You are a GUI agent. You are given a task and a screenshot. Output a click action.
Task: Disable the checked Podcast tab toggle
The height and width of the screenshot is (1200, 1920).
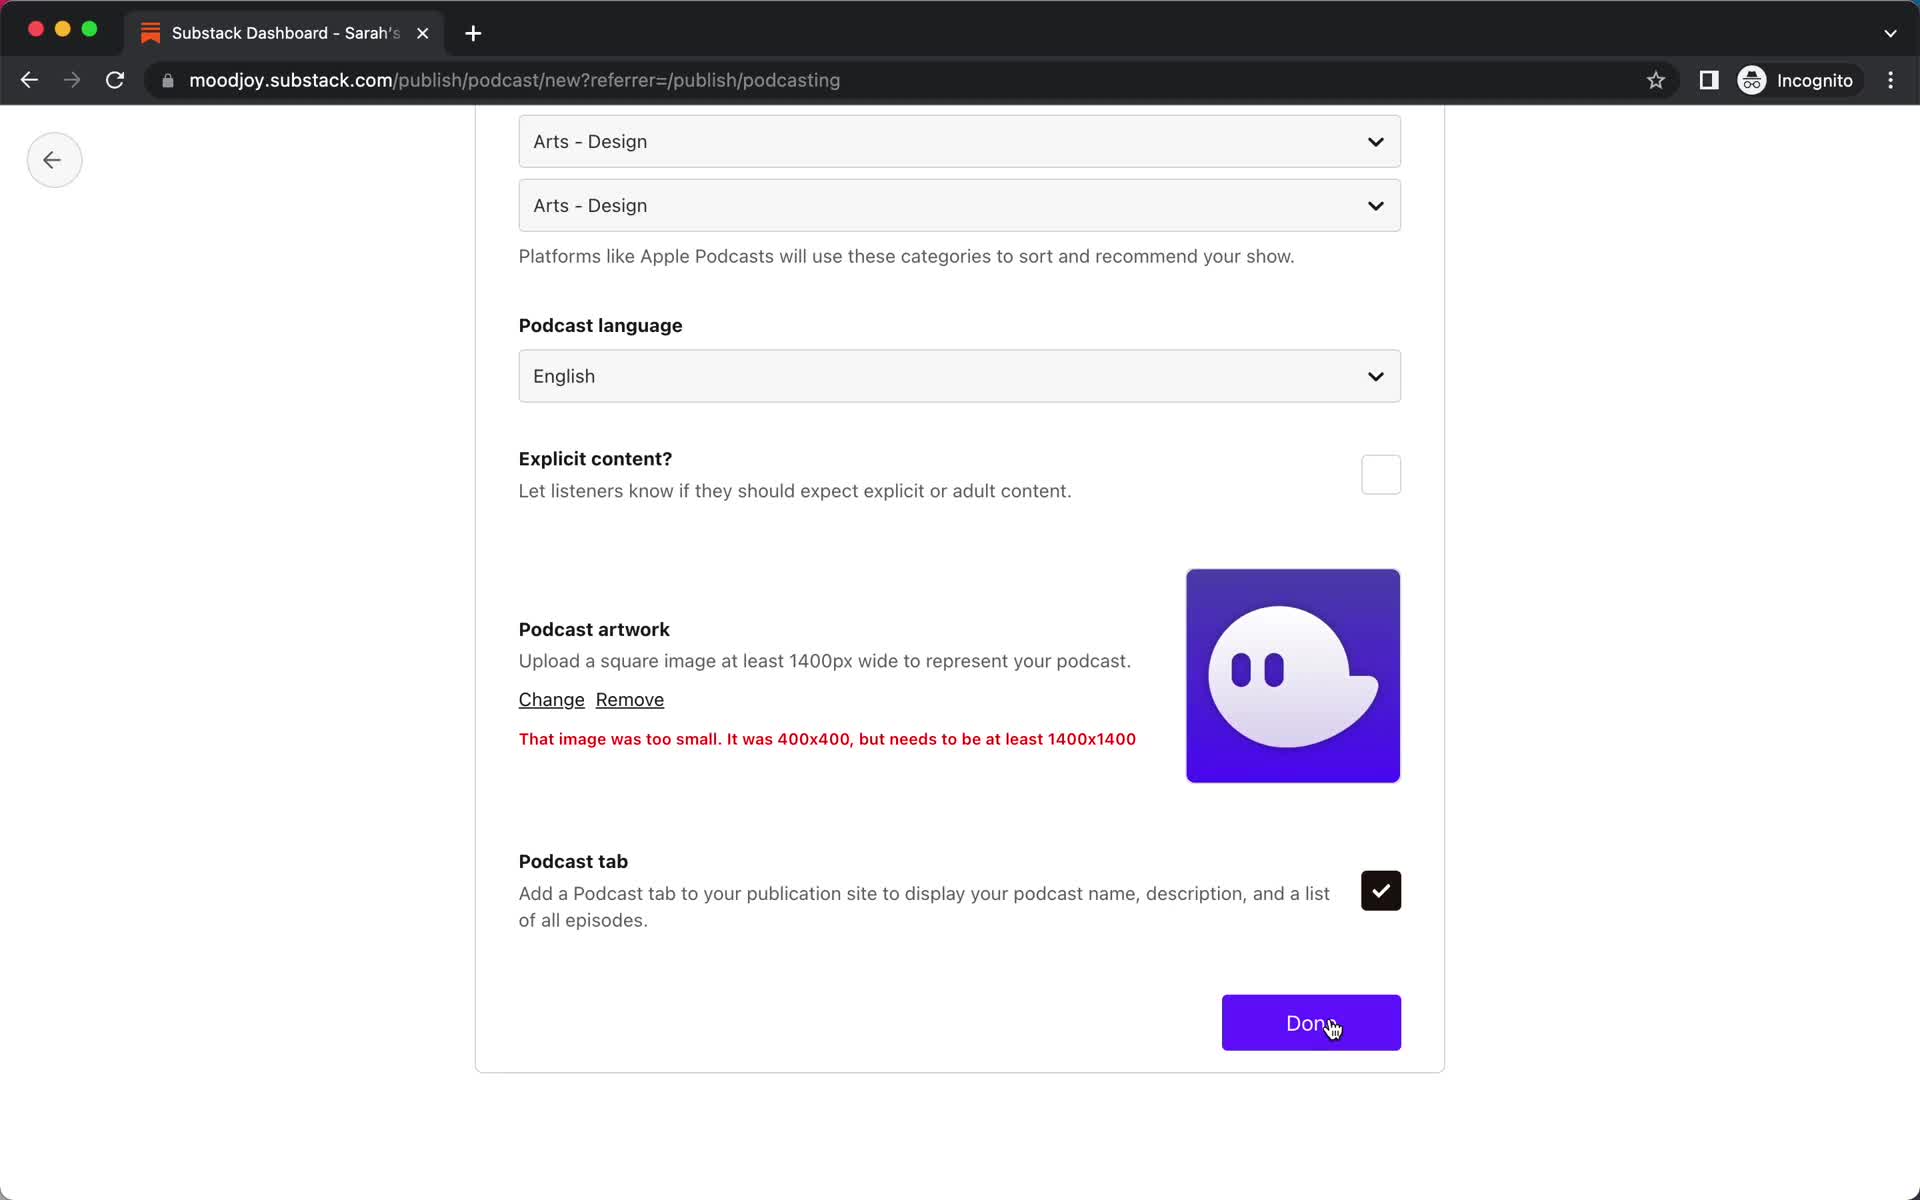click(x=1381, y=890)
